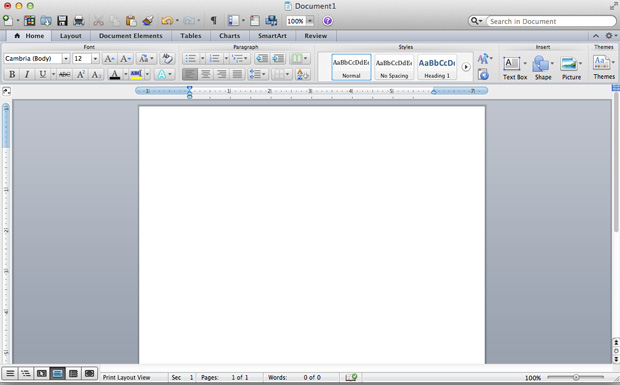Apply the font color swatch
The width and height of the screenshot is (620, 385).
pyautogui.click(x=115, y=74)
